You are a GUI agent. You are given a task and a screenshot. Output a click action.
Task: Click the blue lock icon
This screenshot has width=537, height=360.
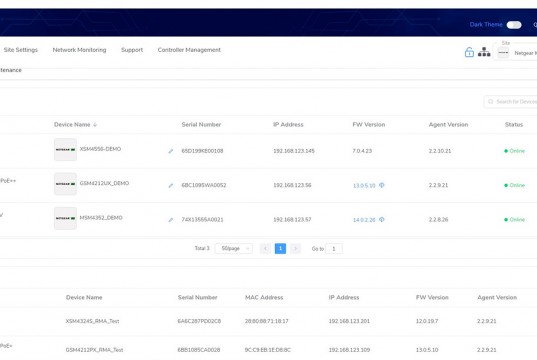(x=469, y=52)
